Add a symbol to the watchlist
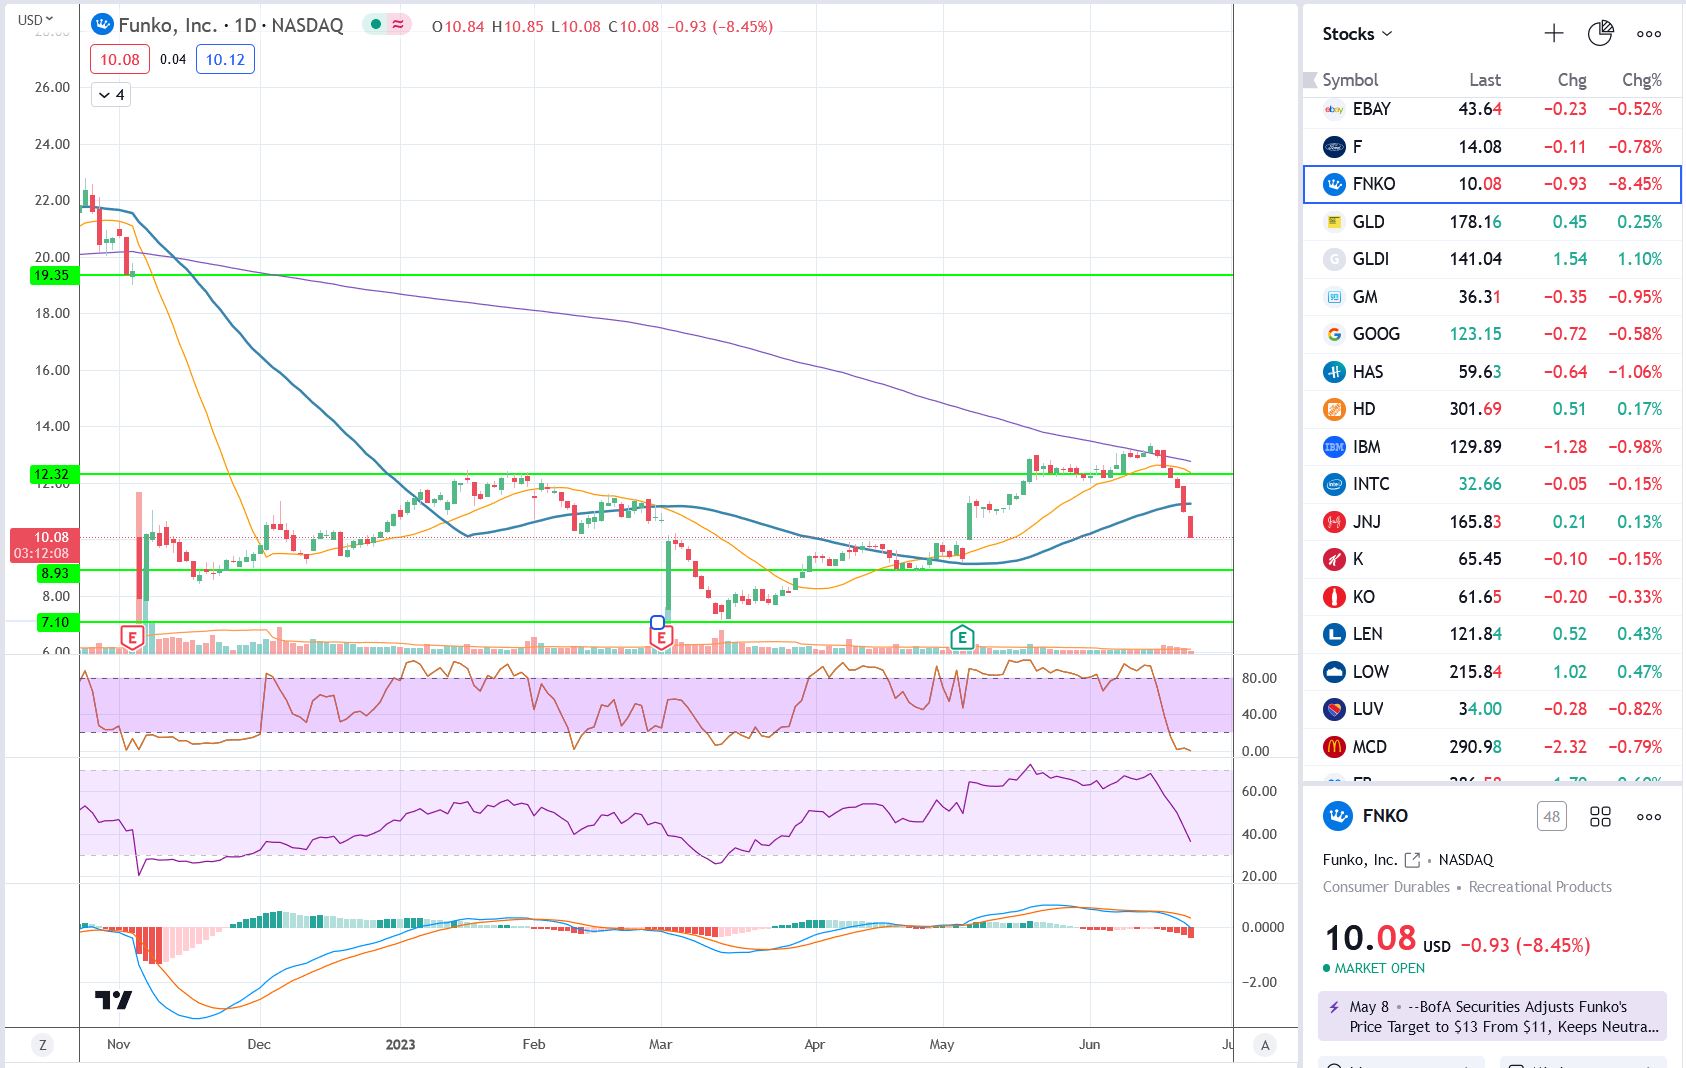The height and width of the screenshot is (1068, 1686). [1553, 34]
